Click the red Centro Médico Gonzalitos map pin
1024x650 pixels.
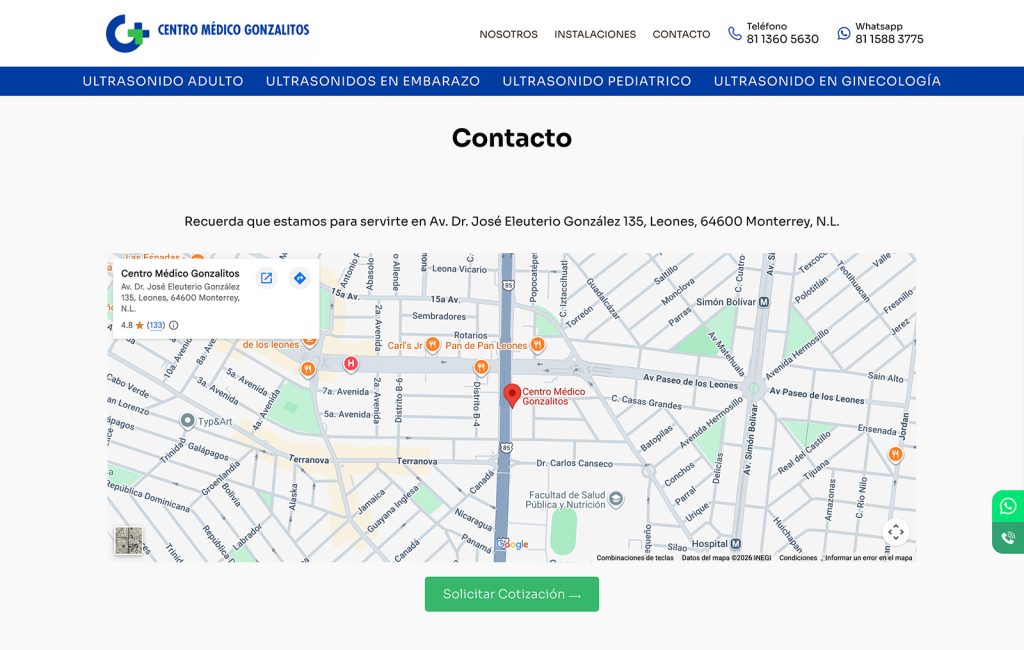(x=512, y=393)
